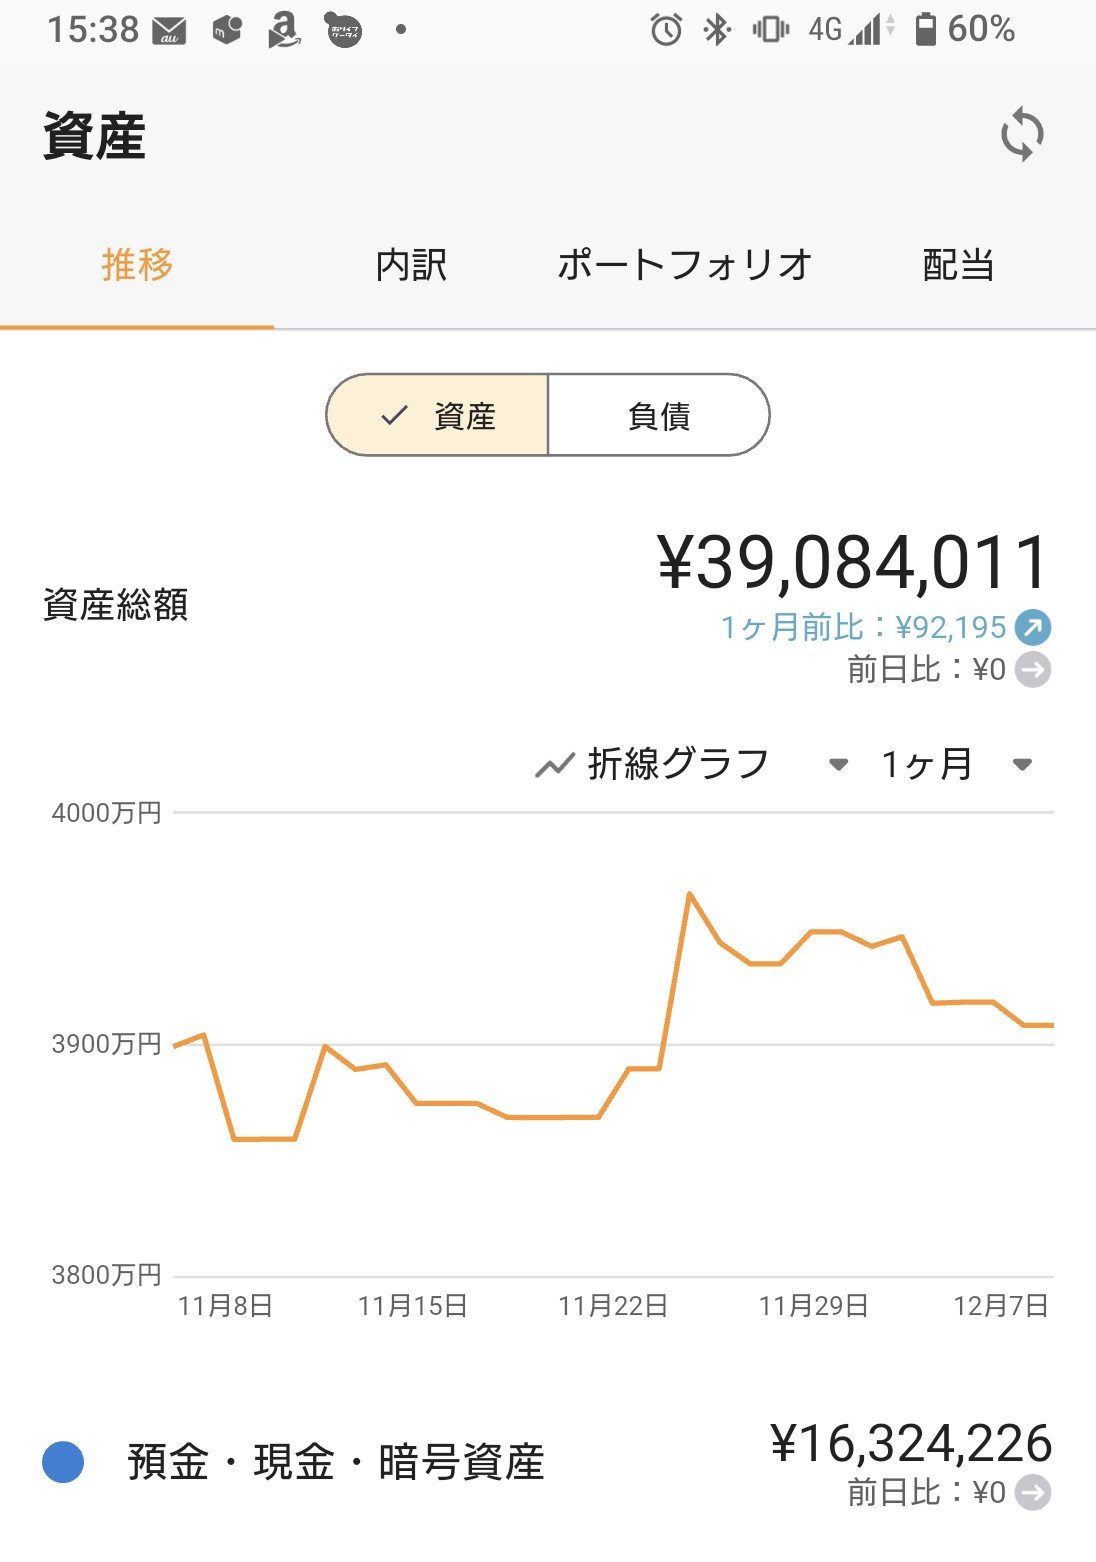1096x1562 pixels.
Task: Tap the gray day-over-day arrow beside total assets
Action: click(x=1033, y=670)
